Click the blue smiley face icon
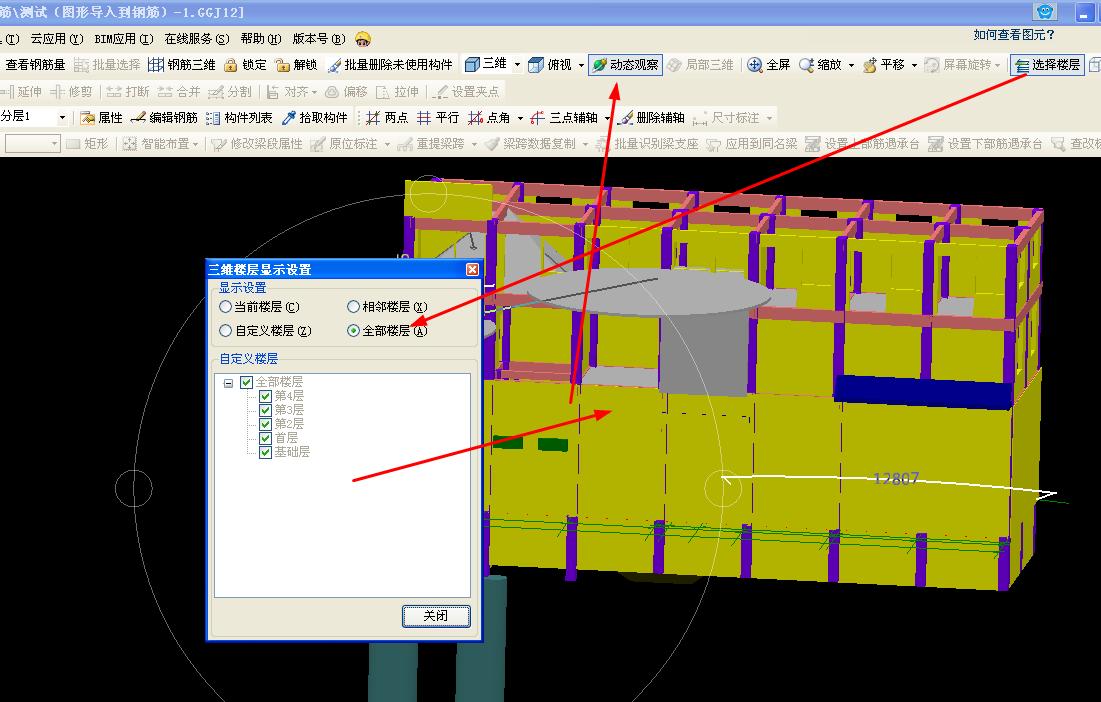This screenshot has height=702, width=1101. 1046,12
